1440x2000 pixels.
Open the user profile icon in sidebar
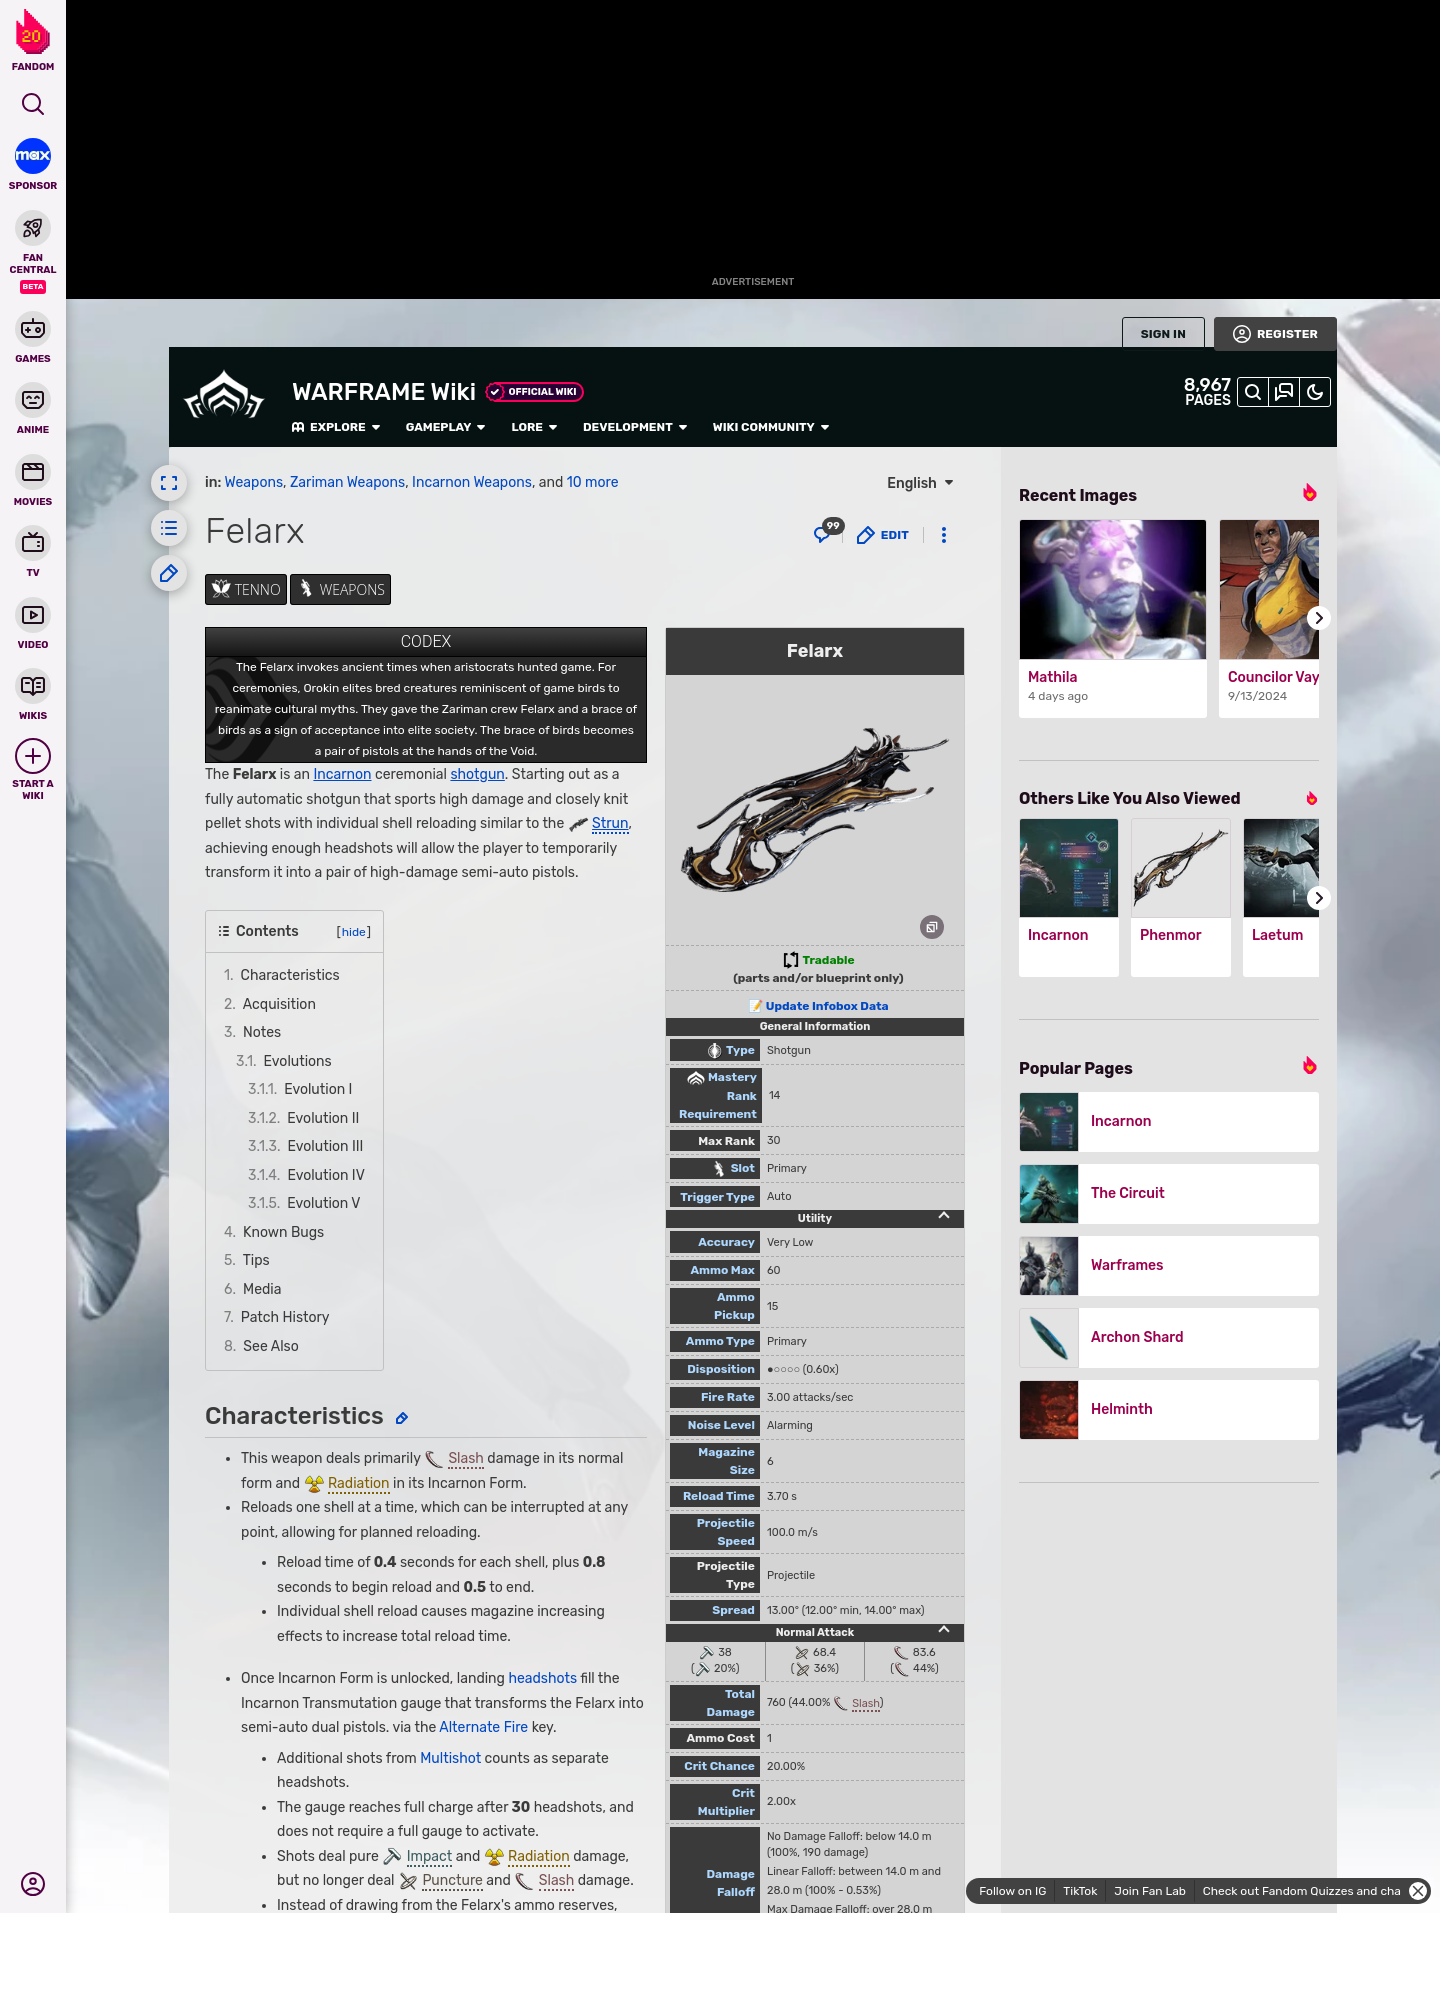coord(33,1884)
